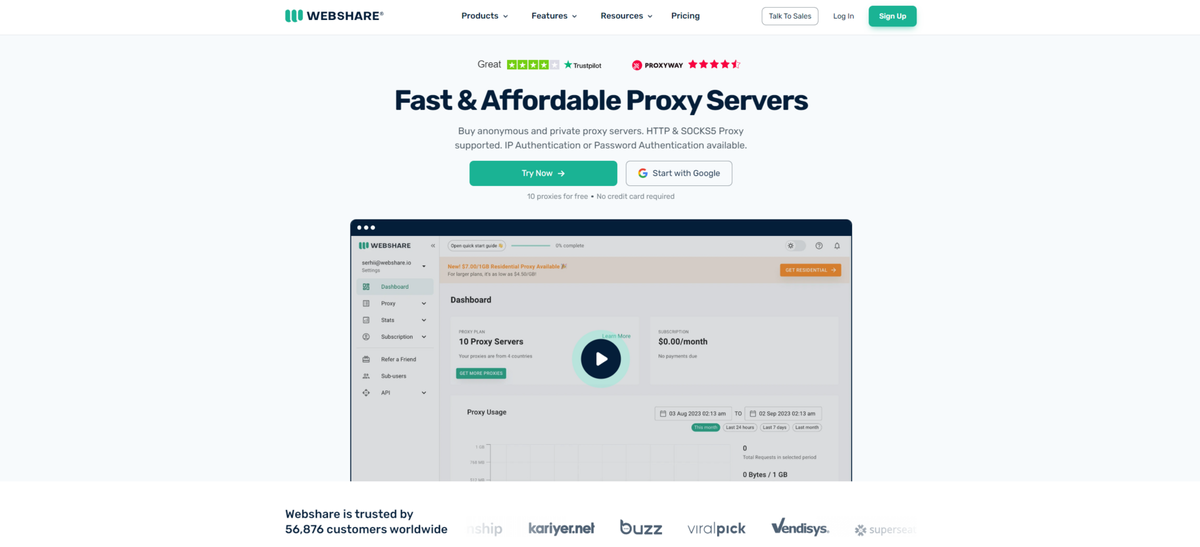
Task: Click the help question mark icon
Action: (819, 245)
